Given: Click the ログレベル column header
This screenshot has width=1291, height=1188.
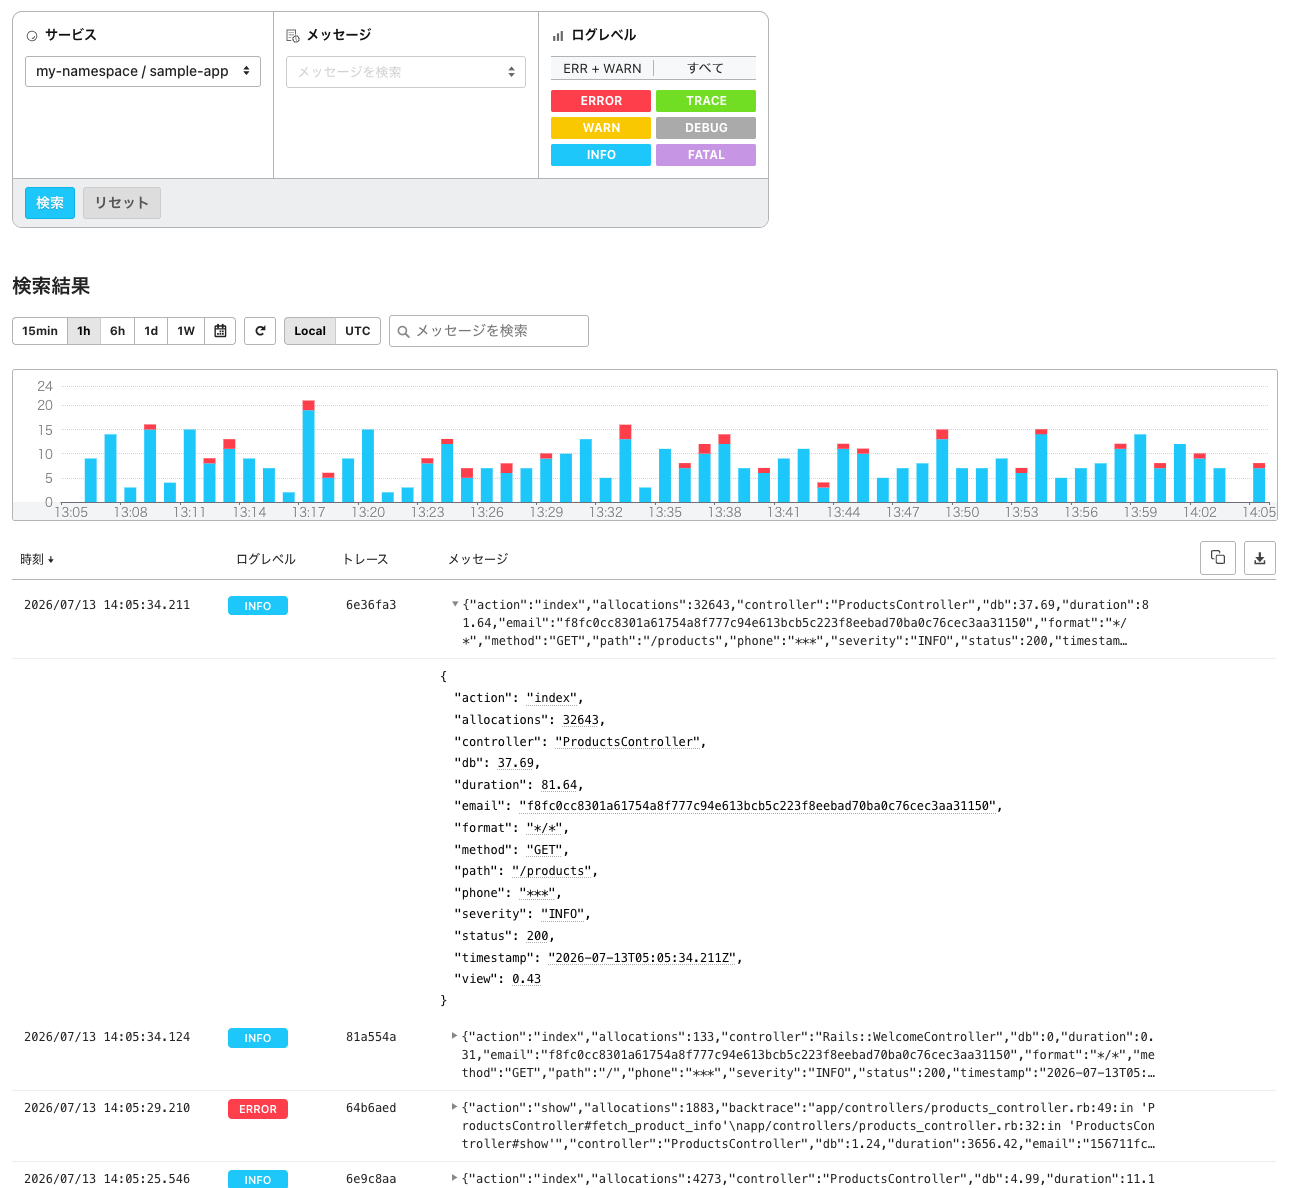Looking at the screenshot, I should (266, 559).
